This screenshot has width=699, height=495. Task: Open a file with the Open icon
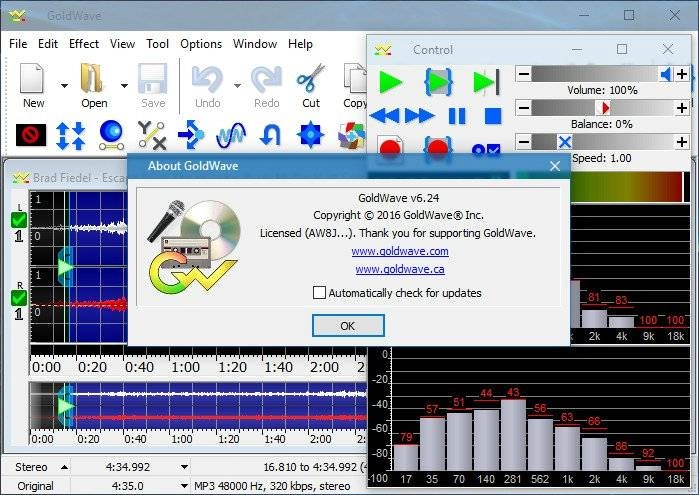pyautogui.click(x=94, y=85)
